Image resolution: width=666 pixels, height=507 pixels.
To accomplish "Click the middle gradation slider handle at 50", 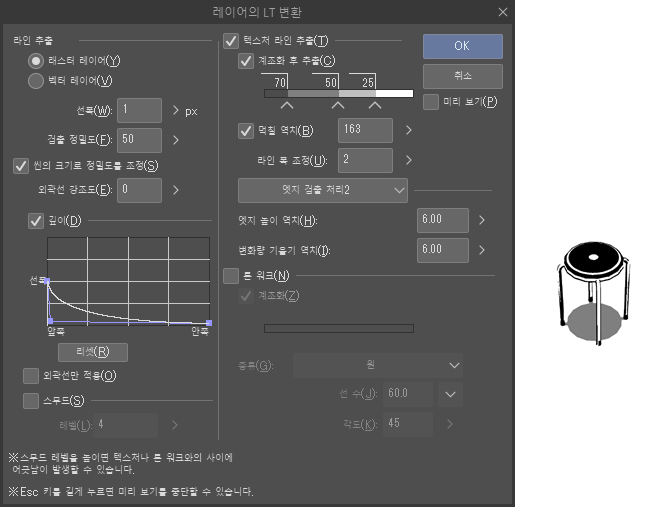I will [337, 104].
